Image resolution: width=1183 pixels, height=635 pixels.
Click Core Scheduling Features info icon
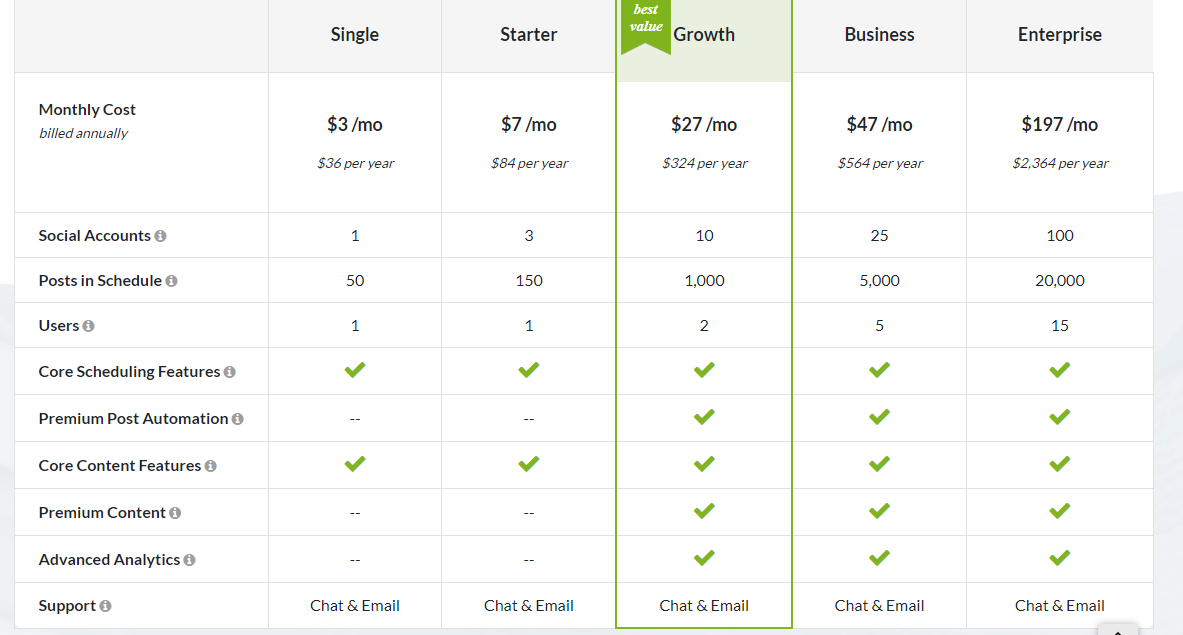click(x=229, y=372)
